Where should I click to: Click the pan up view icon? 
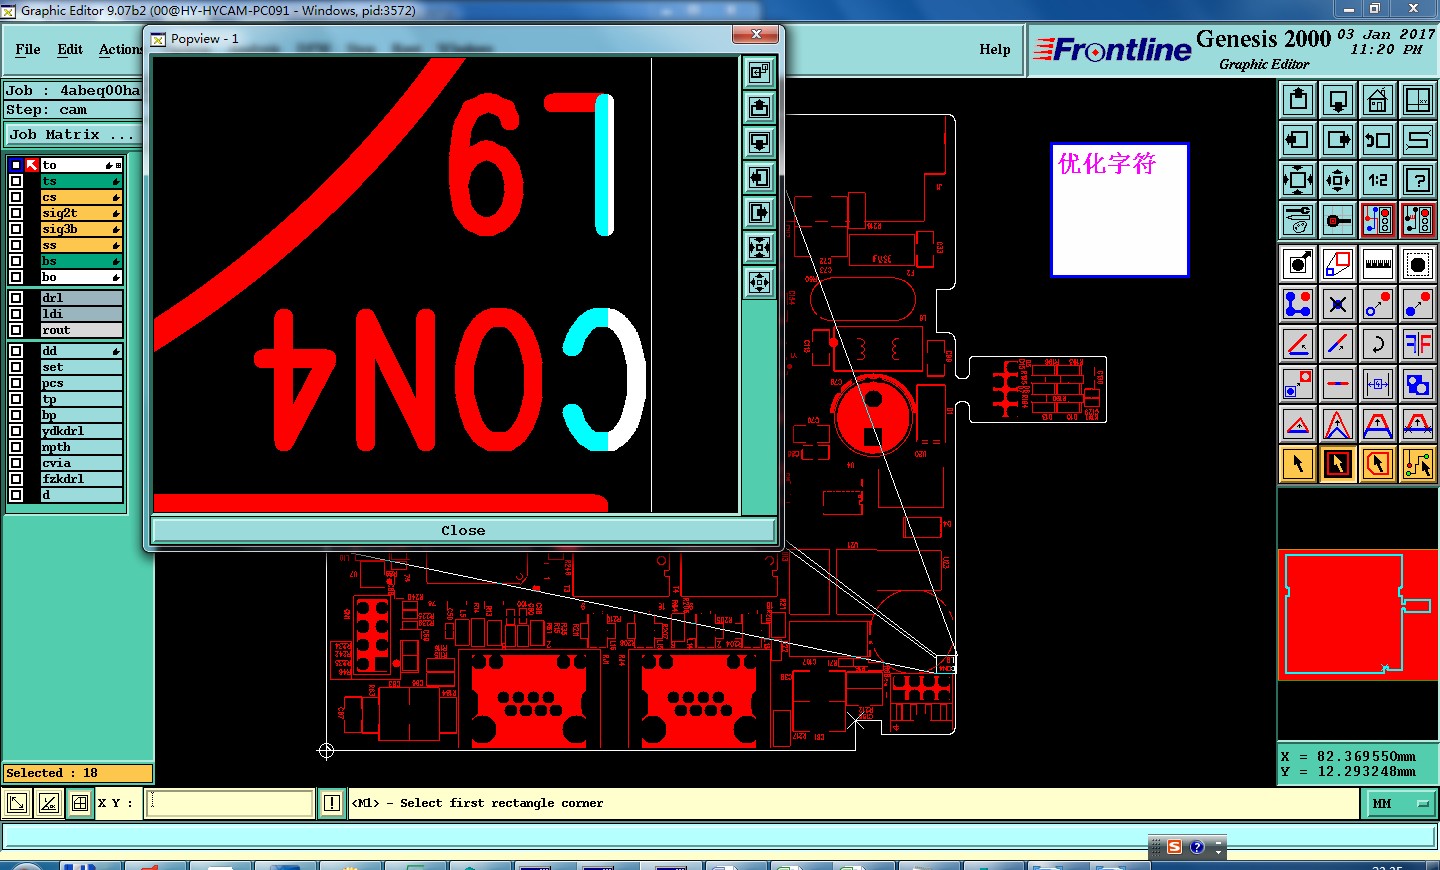pos(1298,100)
